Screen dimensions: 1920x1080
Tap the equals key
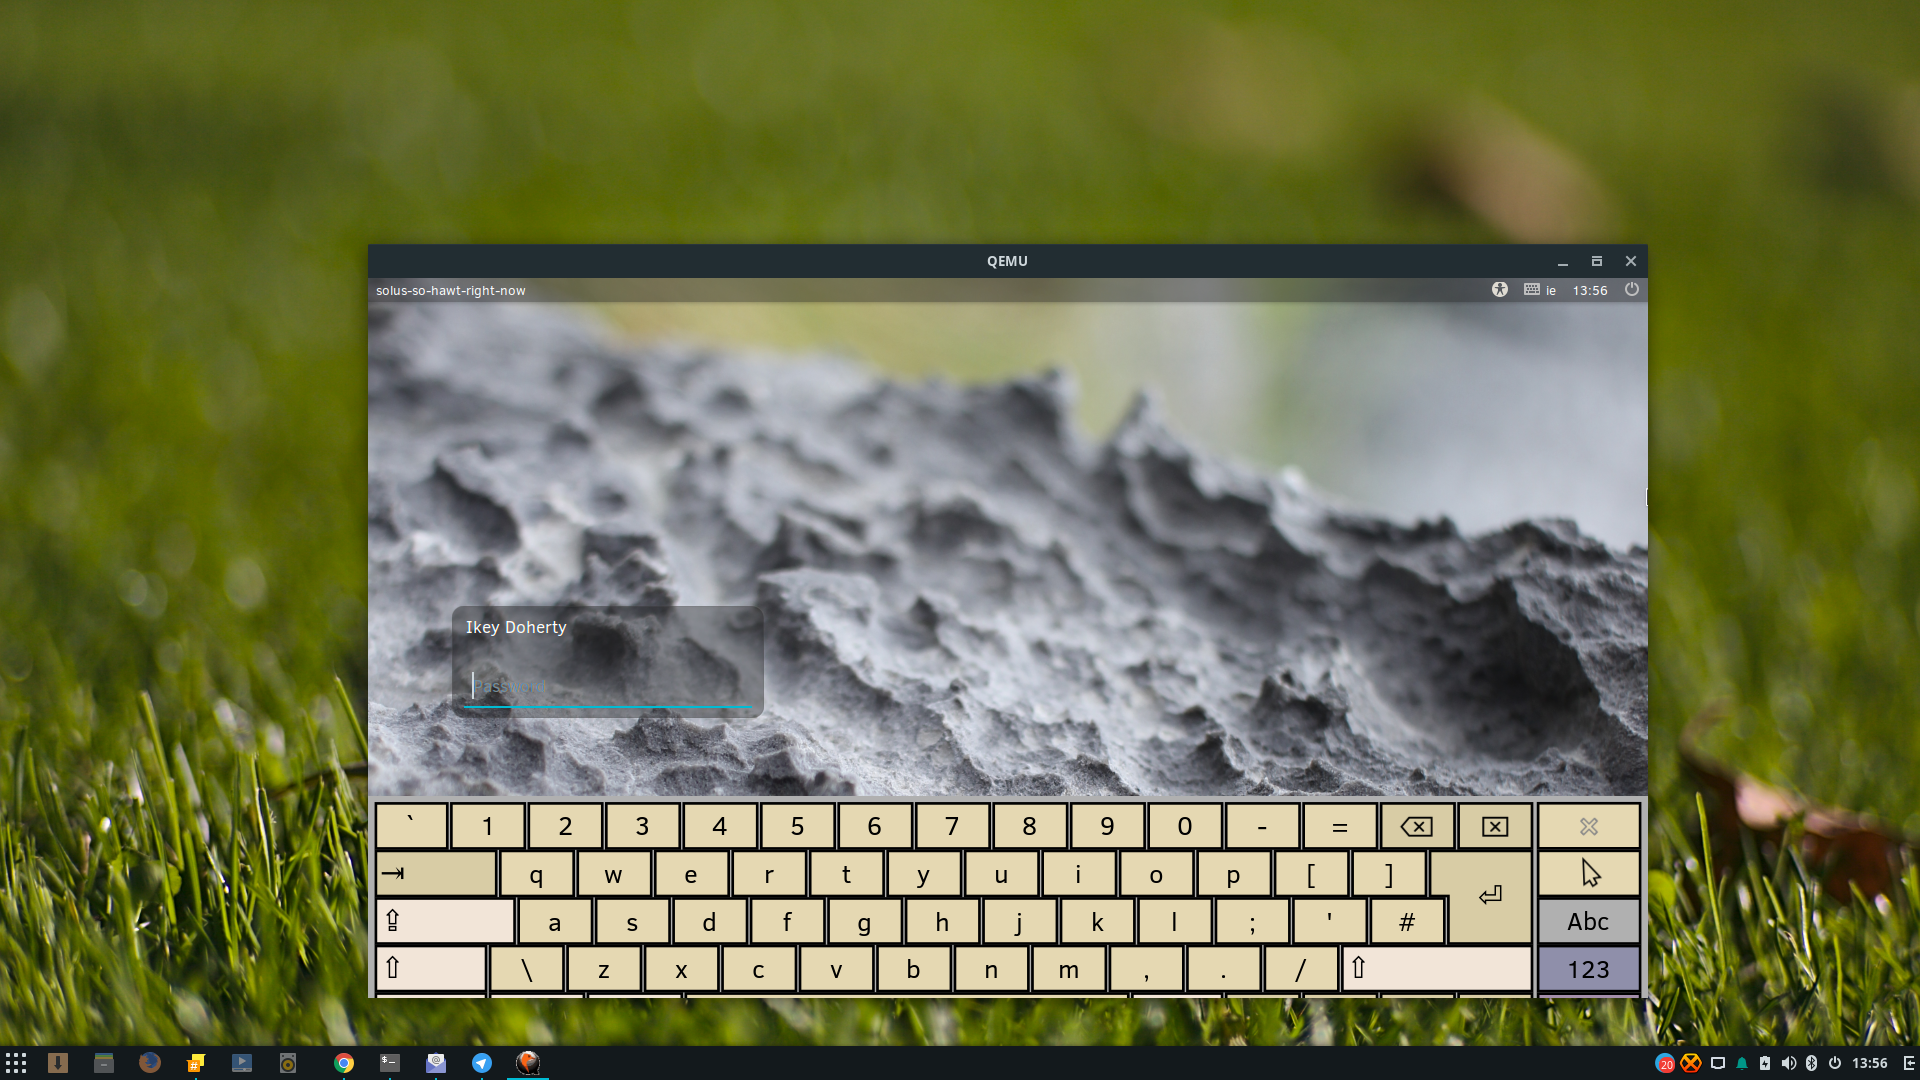[1340, 826]
